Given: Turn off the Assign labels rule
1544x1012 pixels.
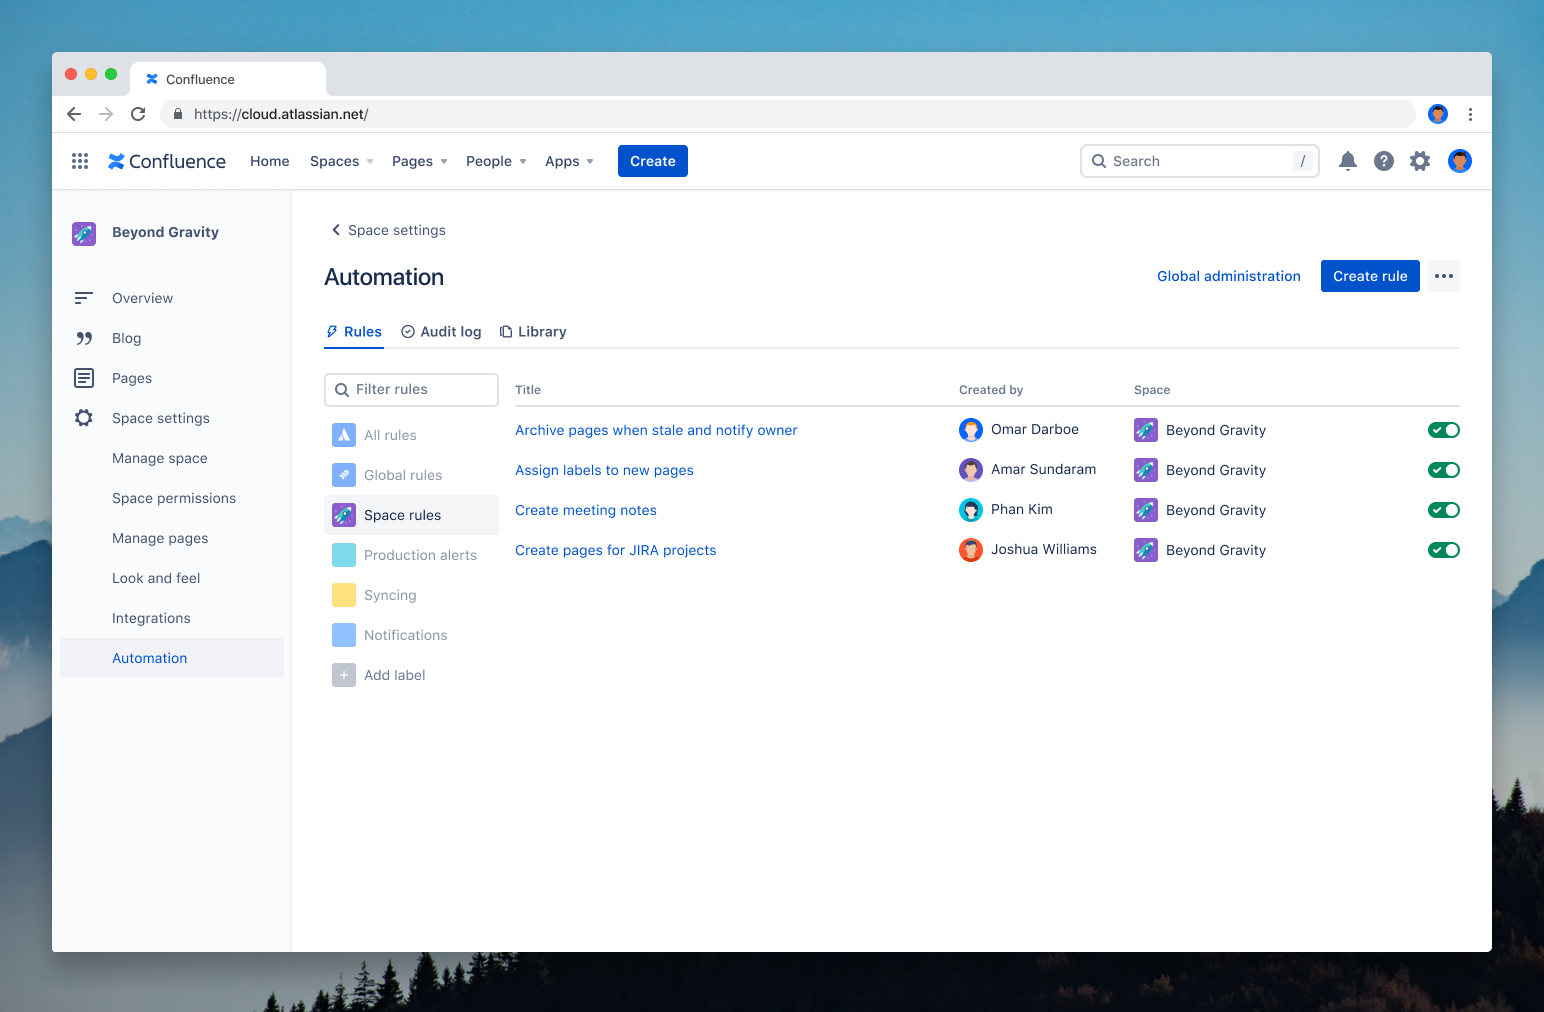Looking at the screenshot, I should point(1443,469).
